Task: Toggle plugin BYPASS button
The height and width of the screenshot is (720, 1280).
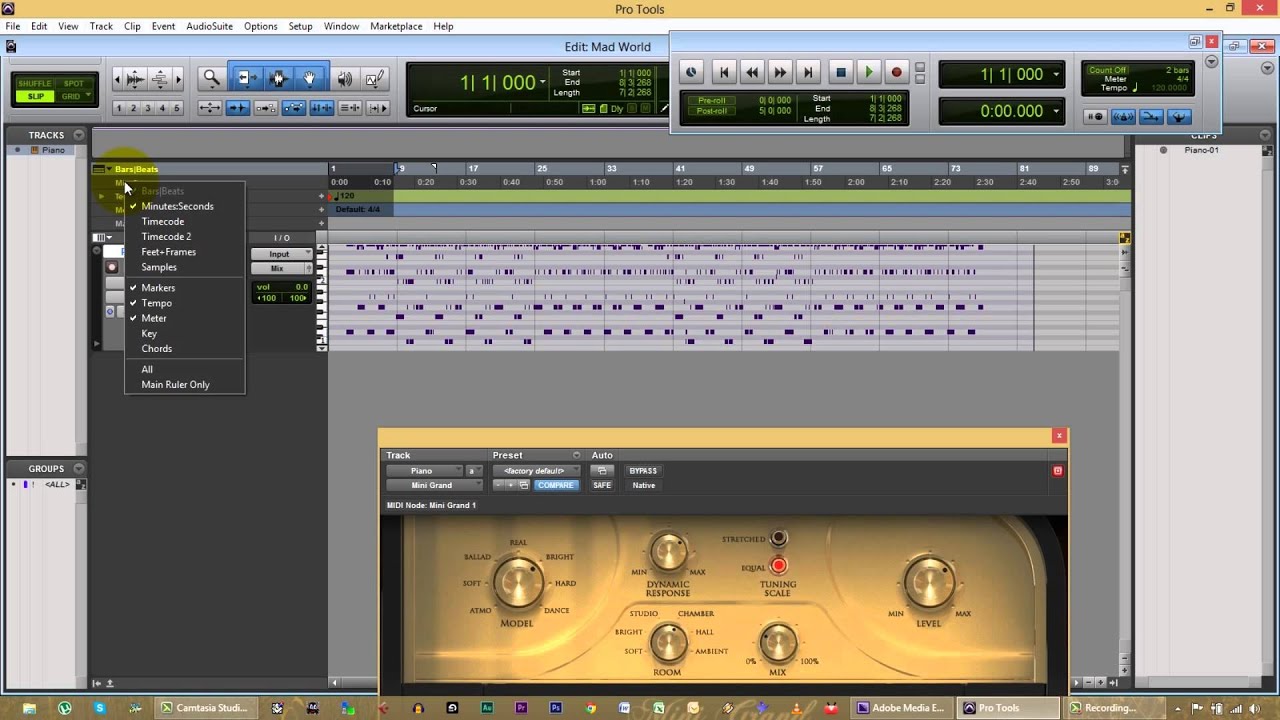Action: pyautogui.click(x=643, y=471)
